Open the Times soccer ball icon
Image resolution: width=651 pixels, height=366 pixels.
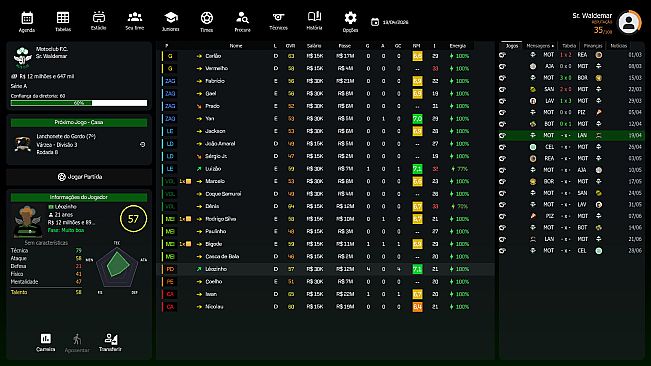[x=207, y=18]
